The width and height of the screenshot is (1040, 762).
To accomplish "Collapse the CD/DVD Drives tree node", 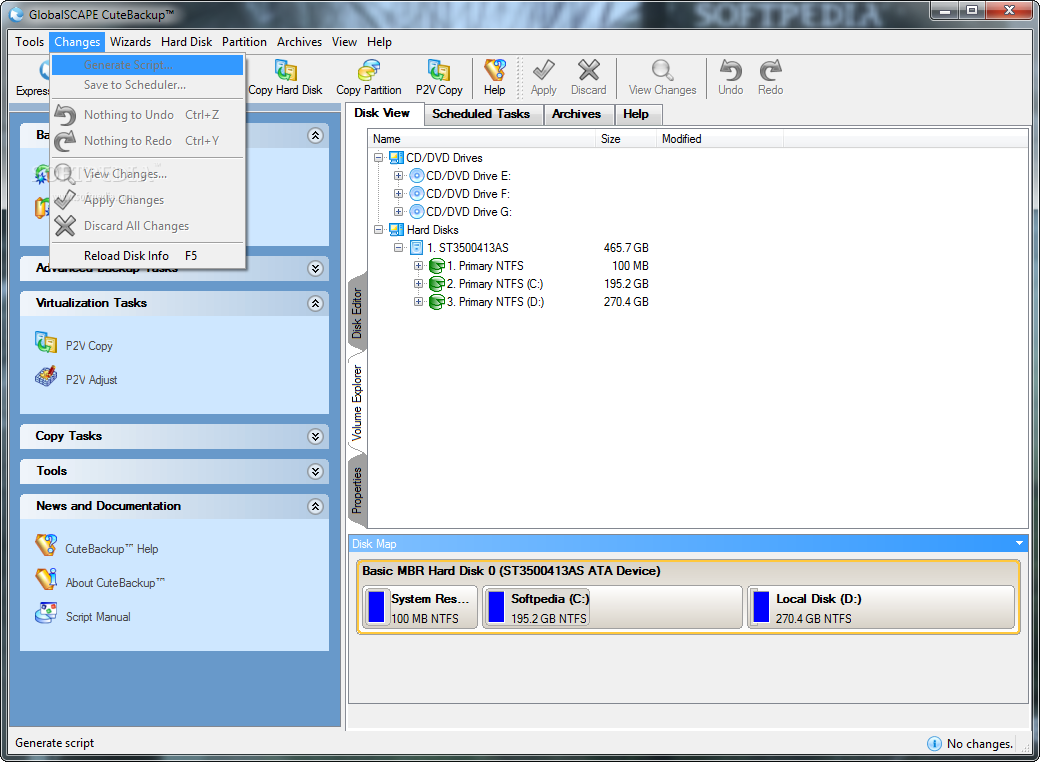I will point(379,158).
